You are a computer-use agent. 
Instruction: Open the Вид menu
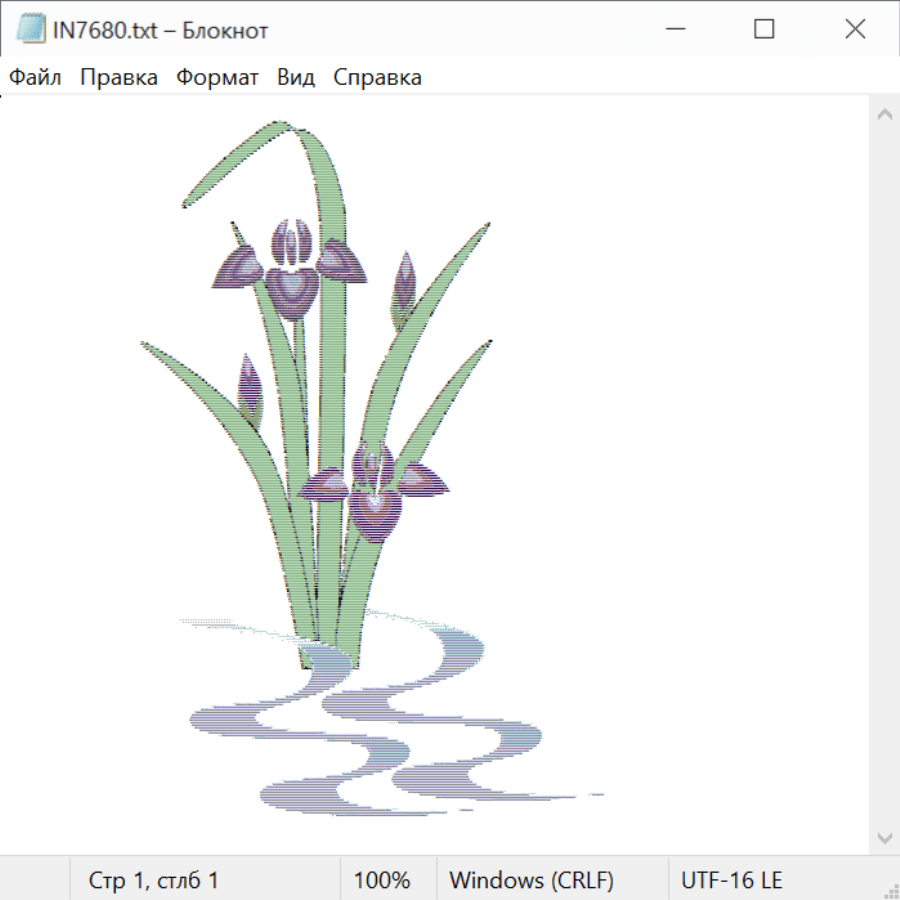296,78
